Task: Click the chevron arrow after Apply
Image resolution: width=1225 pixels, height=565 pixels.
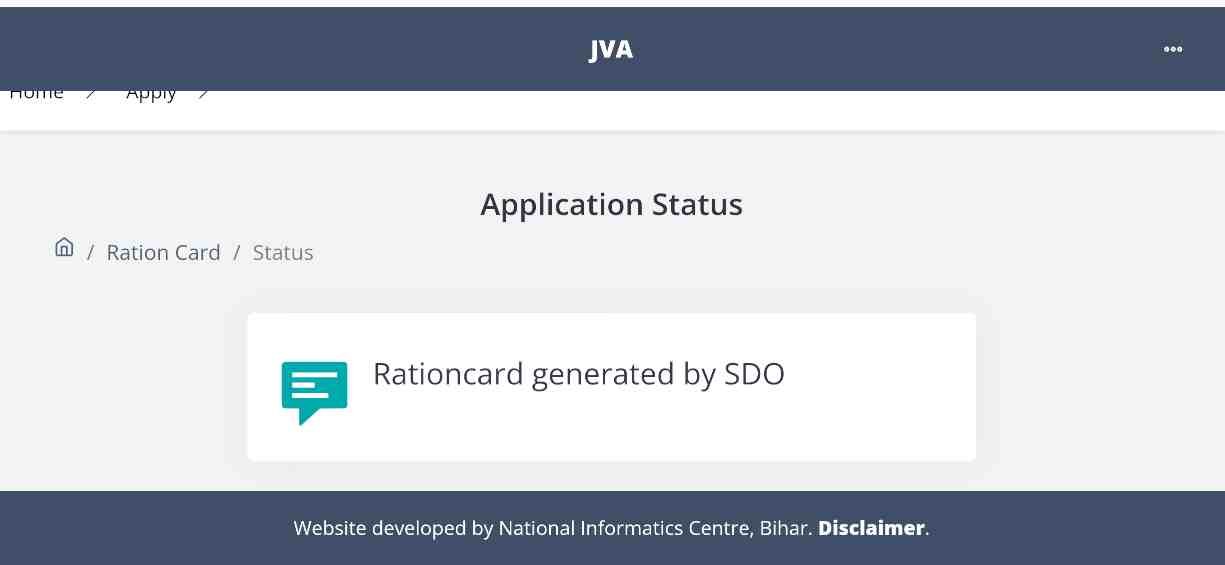Action: (203, 94)
